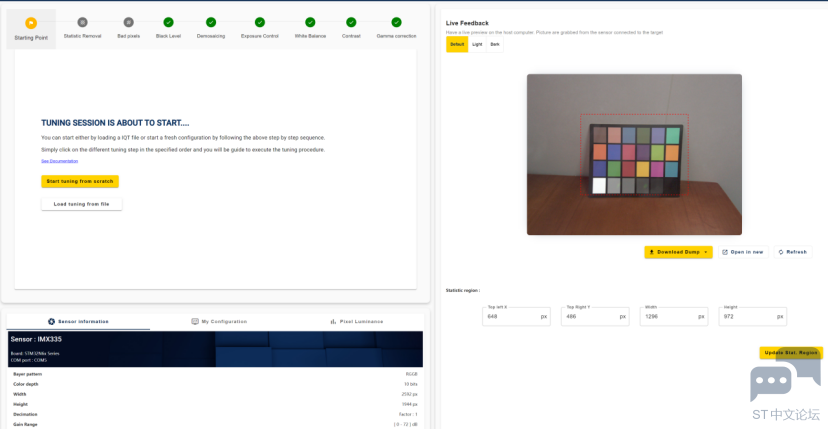The image size is (829, 430).
Task: Click the Color depth row
Action: pyautogui.click(x=215, y=384)
